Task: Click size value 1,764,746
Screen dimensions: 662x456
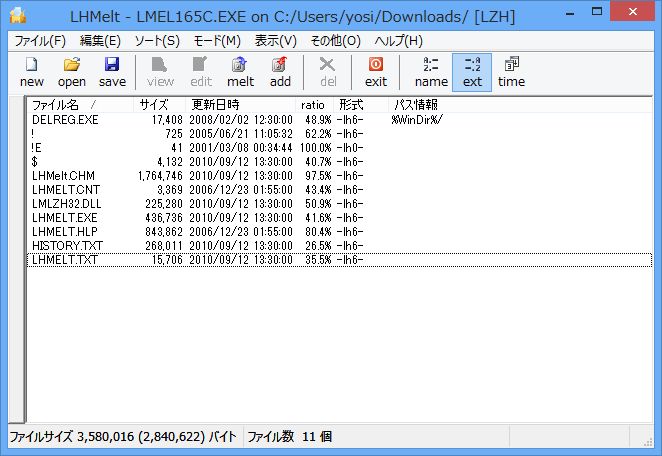Action: point(160,176)
